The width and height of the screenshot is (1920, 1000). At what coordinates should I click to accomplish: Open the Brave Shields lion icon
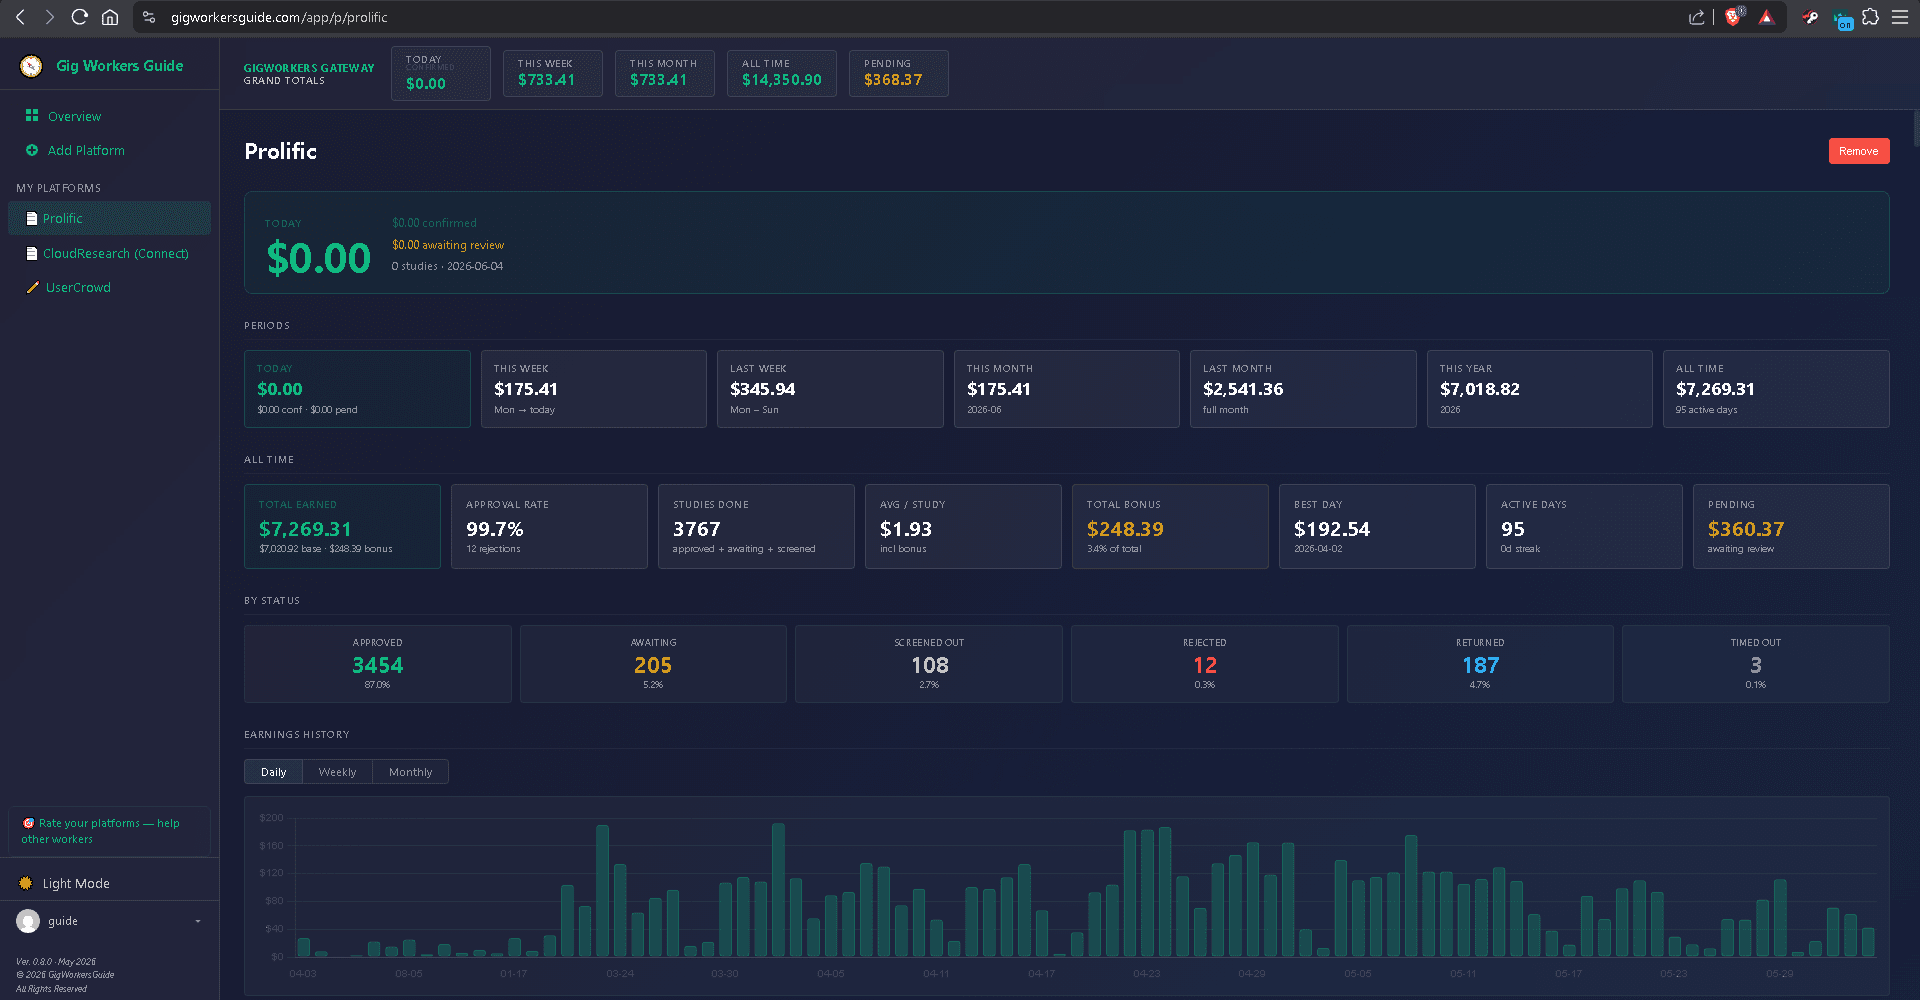1734,17
